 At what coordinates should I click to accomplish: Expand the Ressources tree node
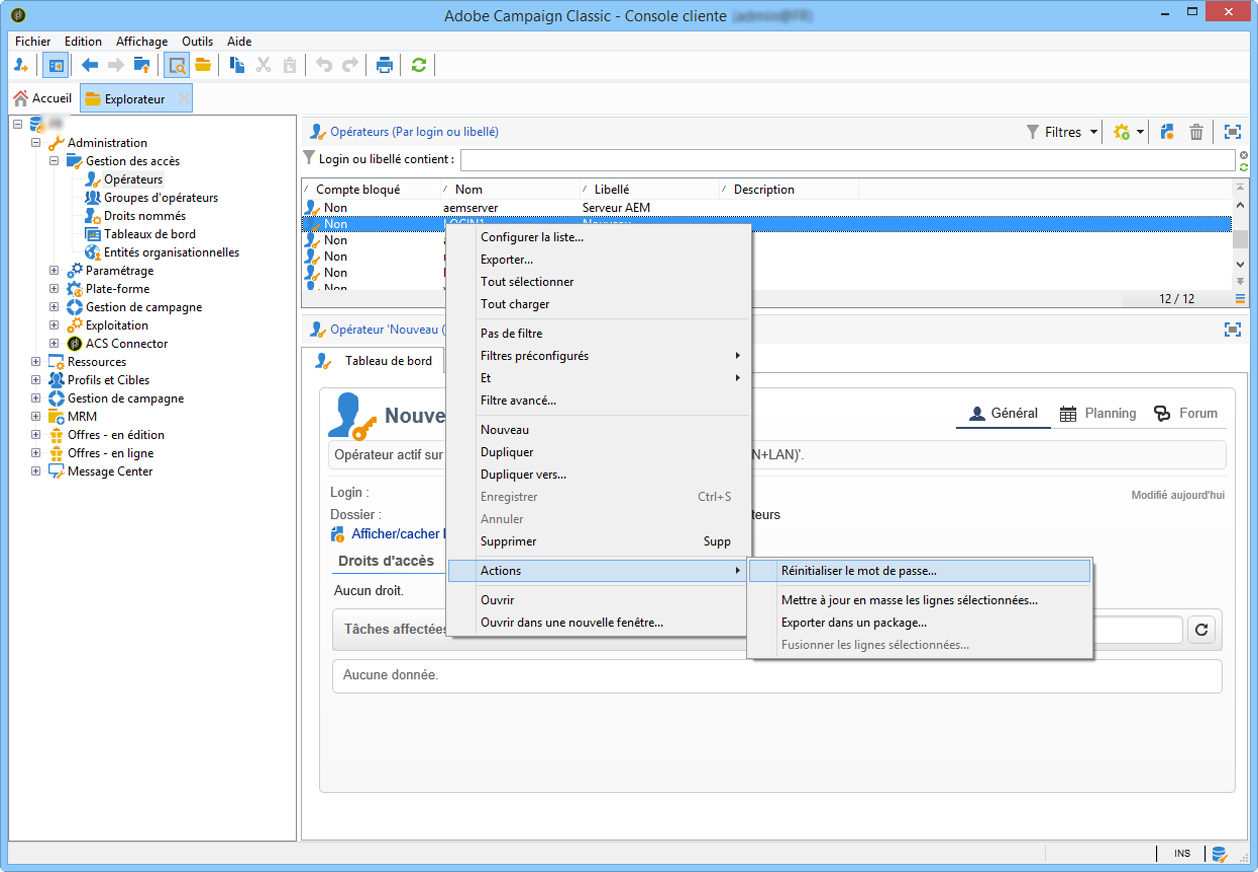pyautogui.click(x=36, y=362)
